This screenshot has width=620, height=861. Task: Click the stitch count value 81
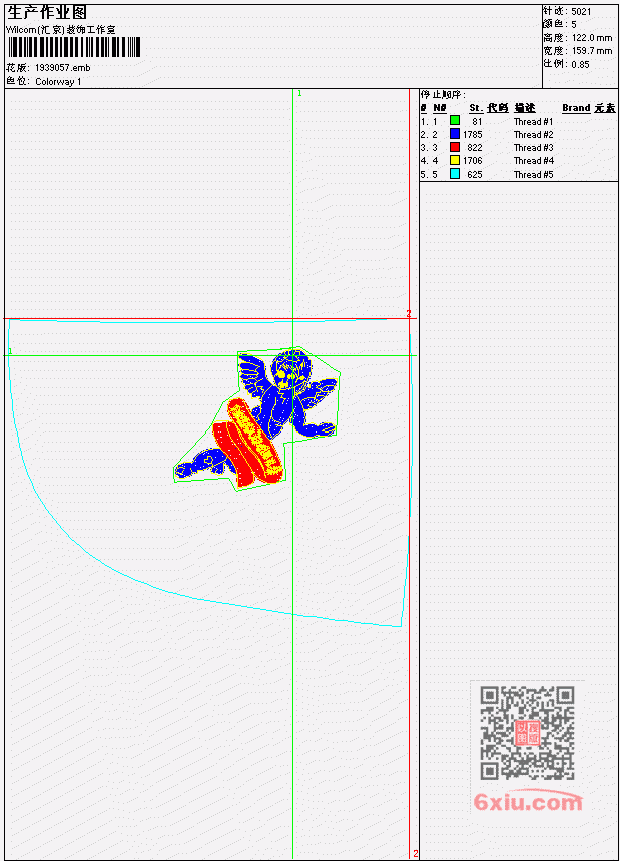click(x=477, y=121)
